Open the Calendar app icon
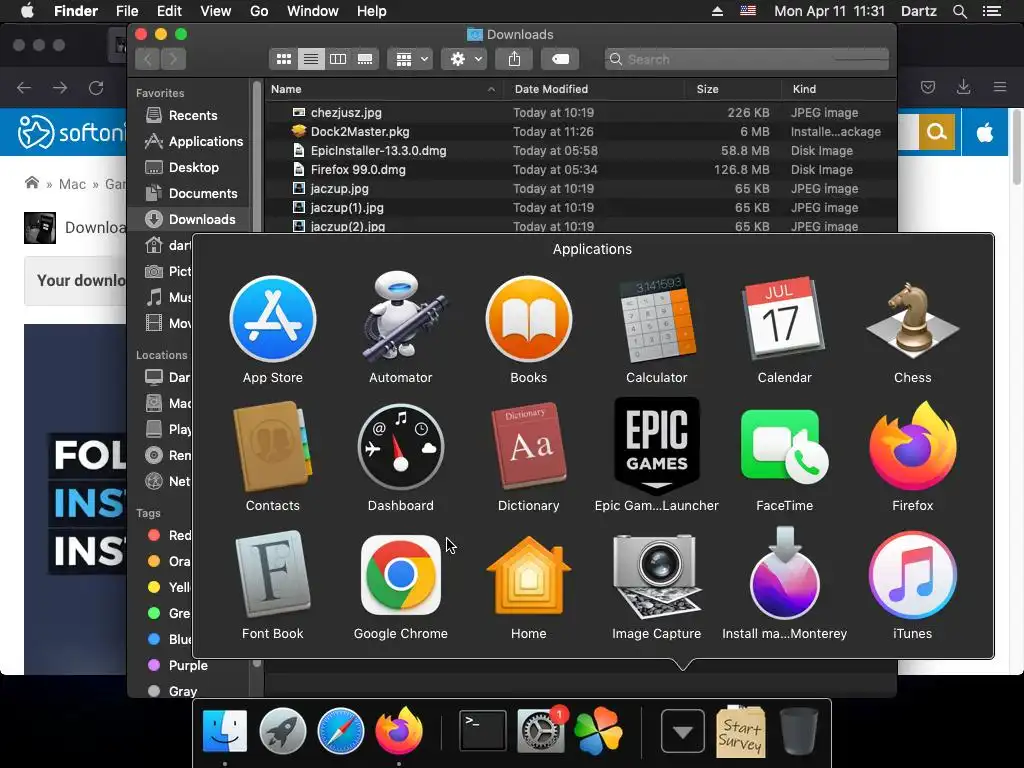This screenshot has height=768, width=1024. tap(784, 319)
